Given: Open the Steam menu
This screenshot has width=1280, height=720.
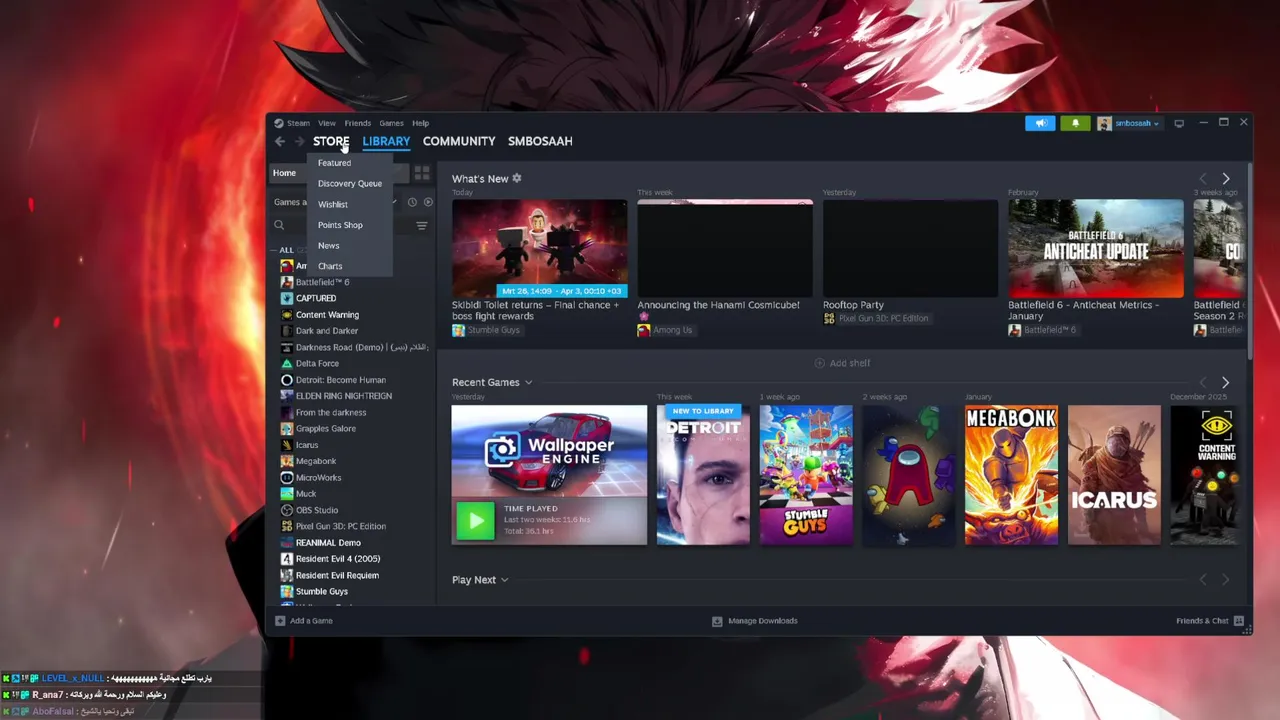Looking at the screenshot, I should [x=299, y=123].
